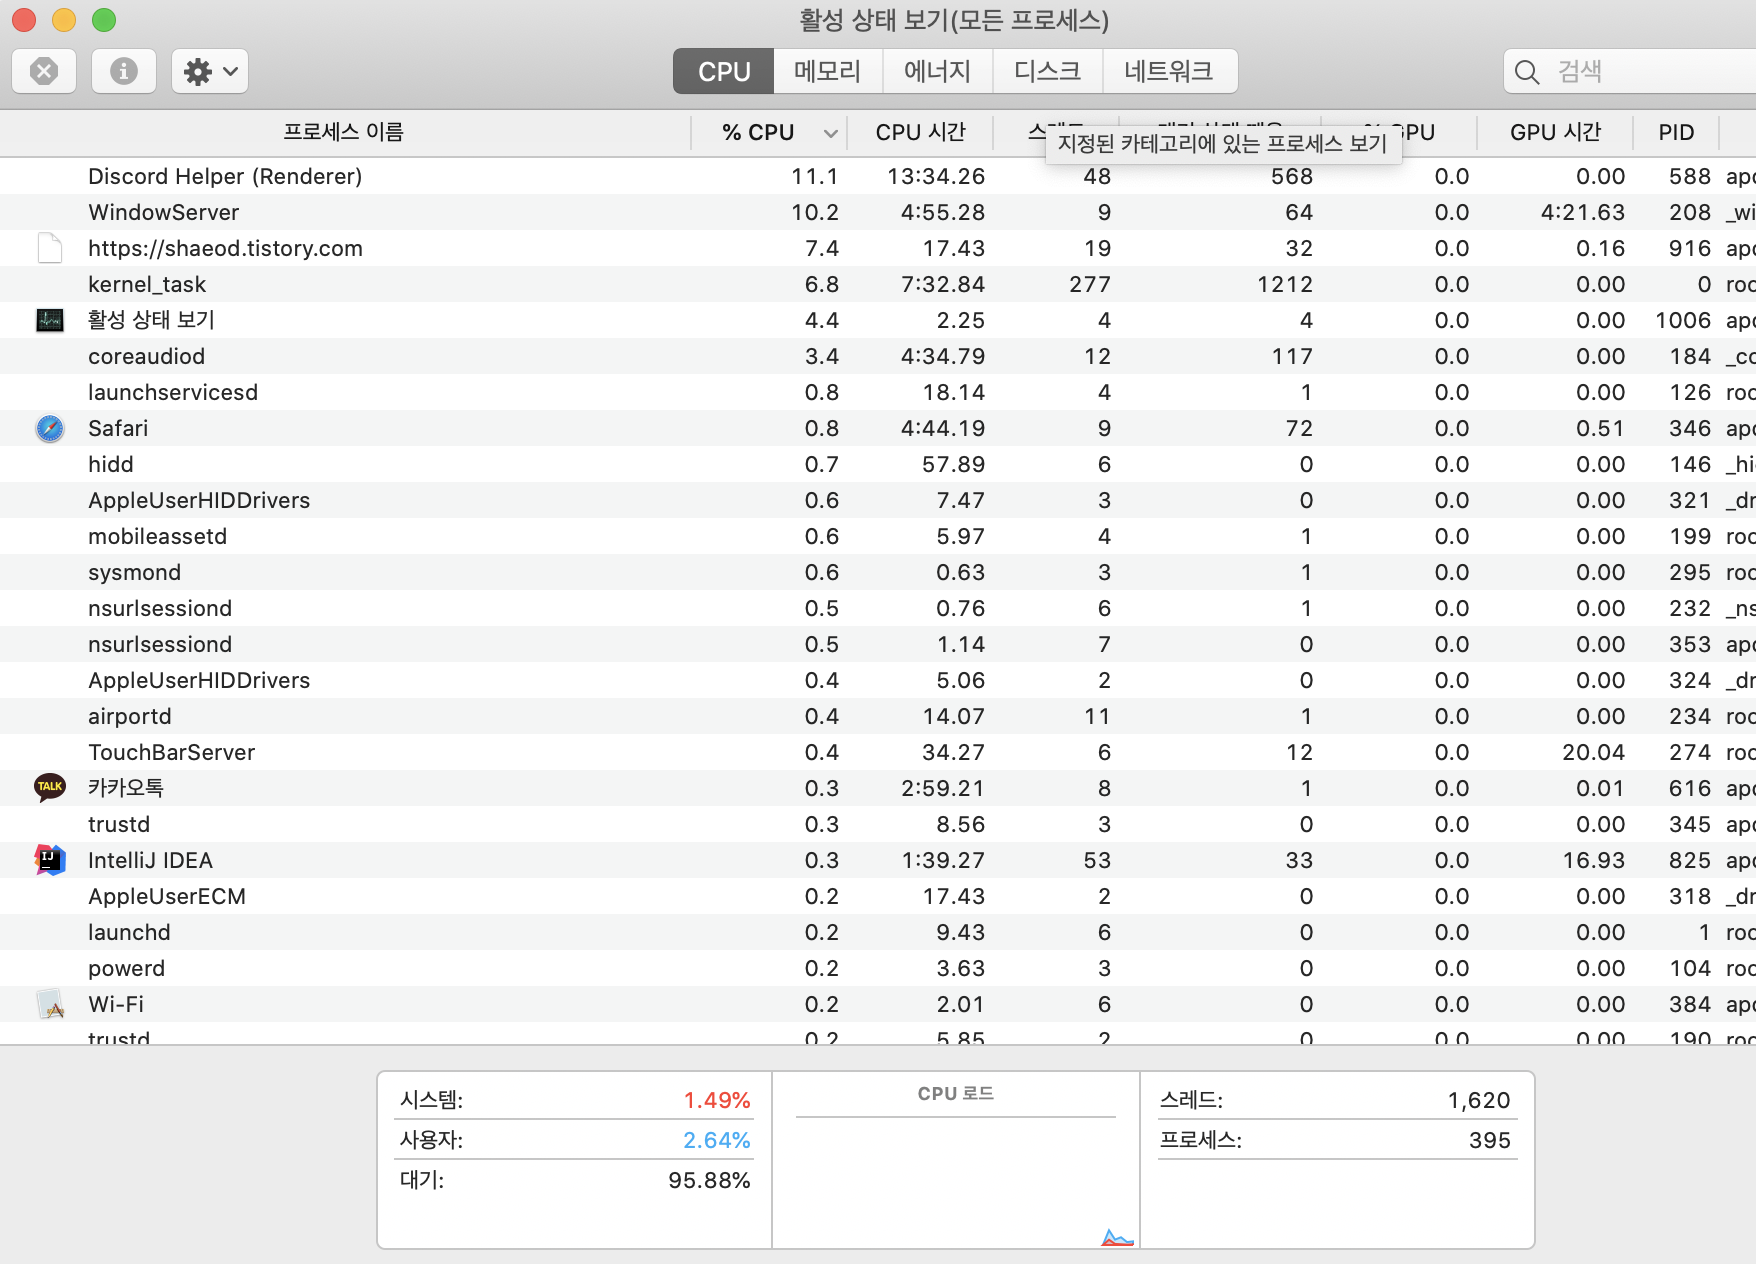Open the process info inspector button
Image resolution: width=1756 pixels, height=1264 pixels.
[124, 71]
